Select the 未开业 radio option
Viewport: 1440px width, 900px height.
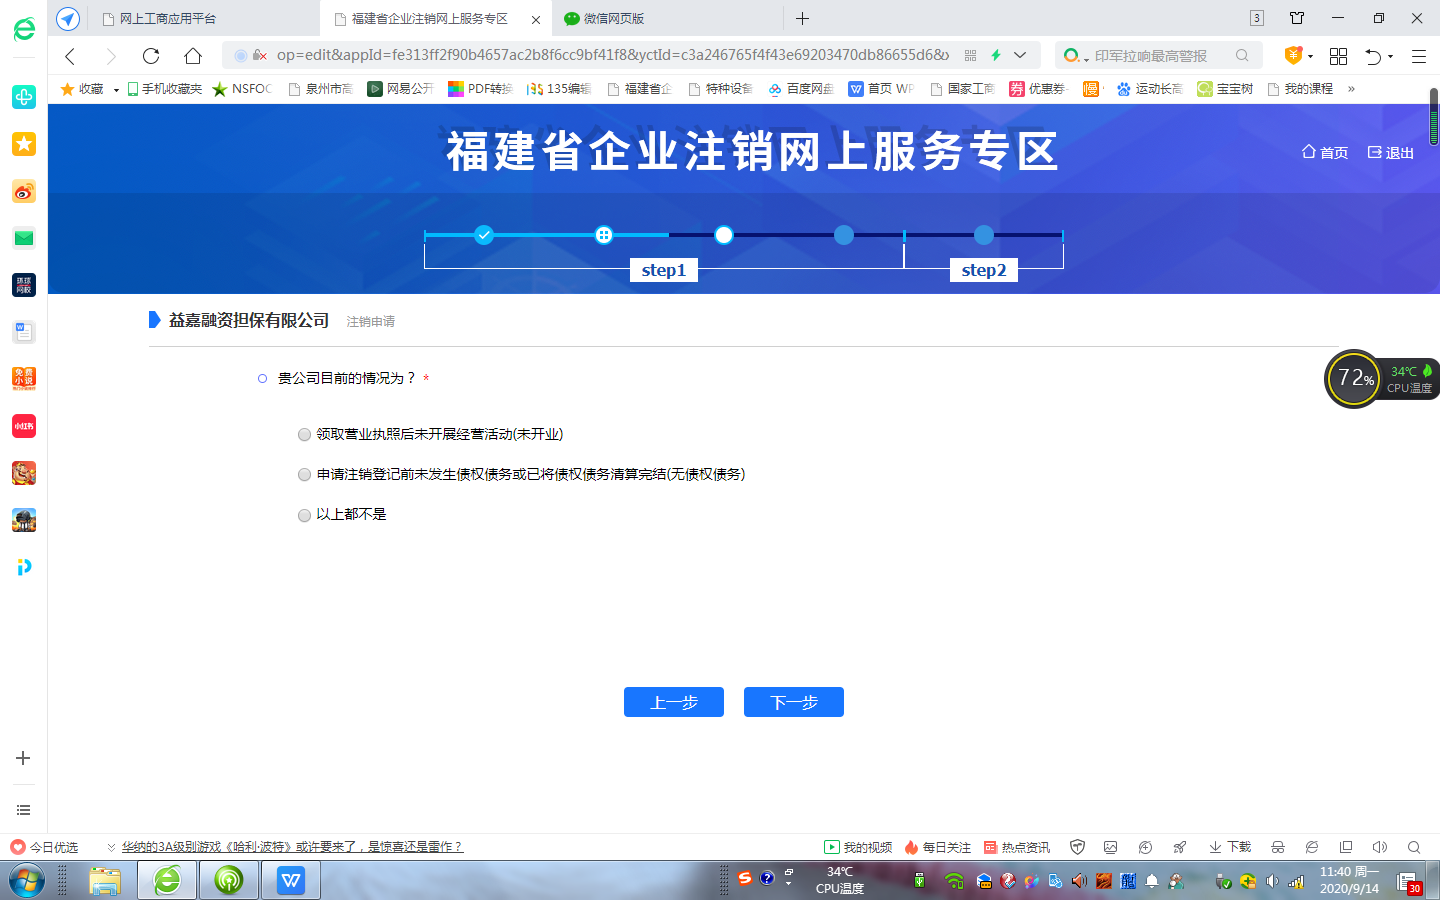tap(304, 434)
